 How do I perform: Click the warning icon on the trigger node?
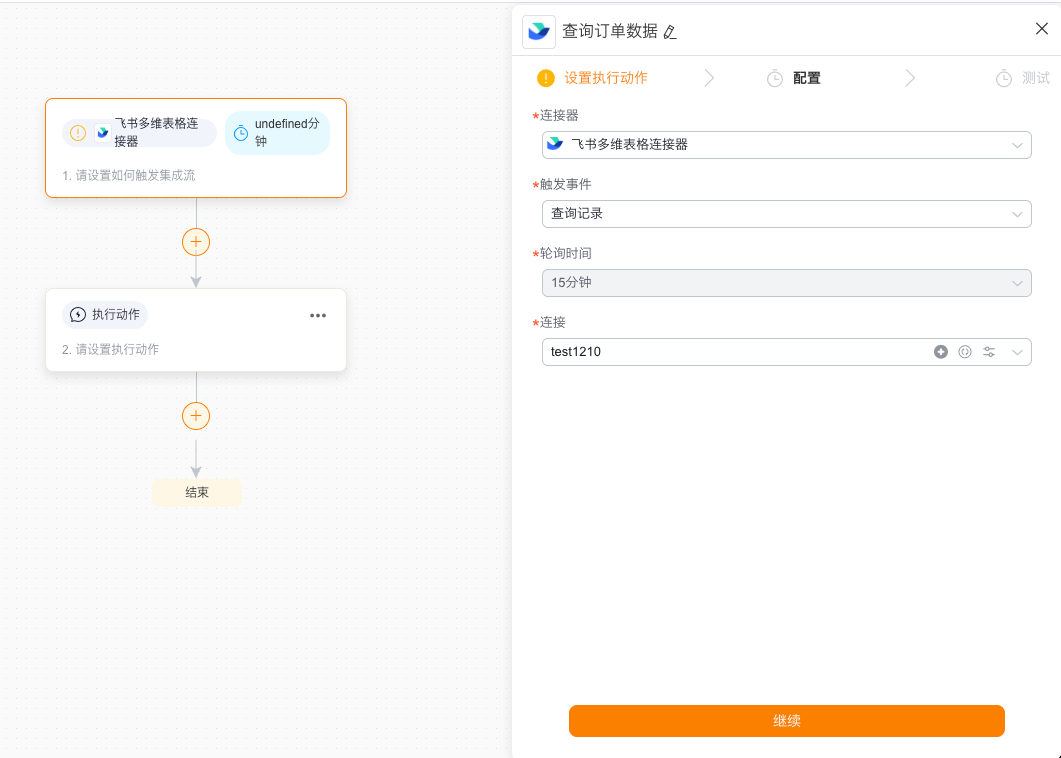point(78,133)
